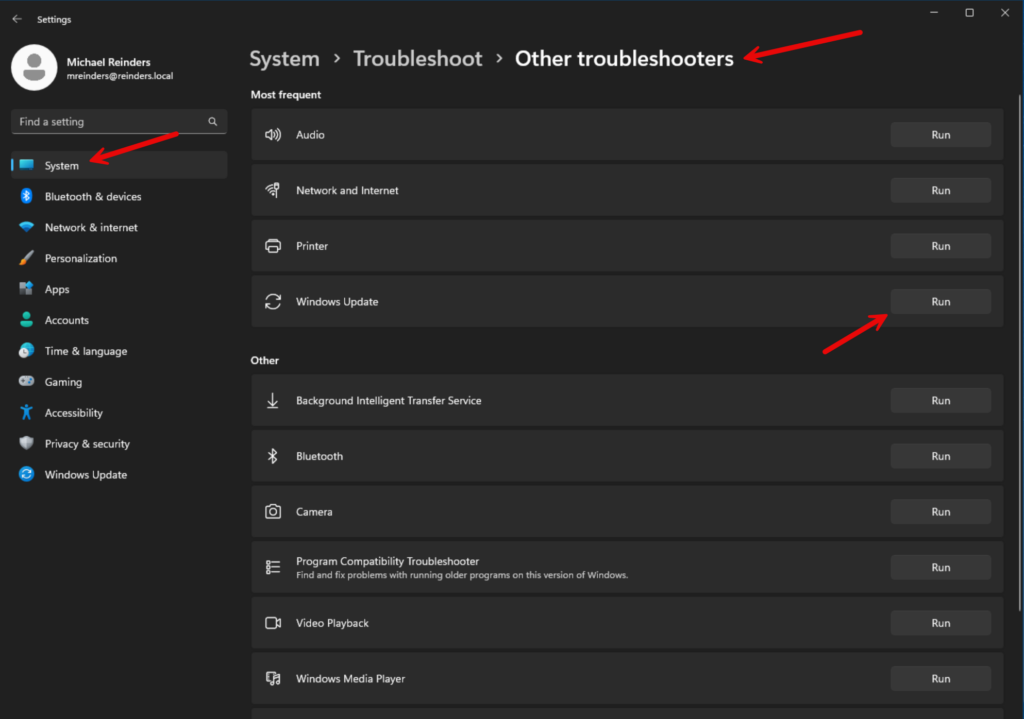The width and height of the screenshot is (1024, 719).
Task: Click the Bluetooth & devices sidebar icon
Action: tap(26, 196)
